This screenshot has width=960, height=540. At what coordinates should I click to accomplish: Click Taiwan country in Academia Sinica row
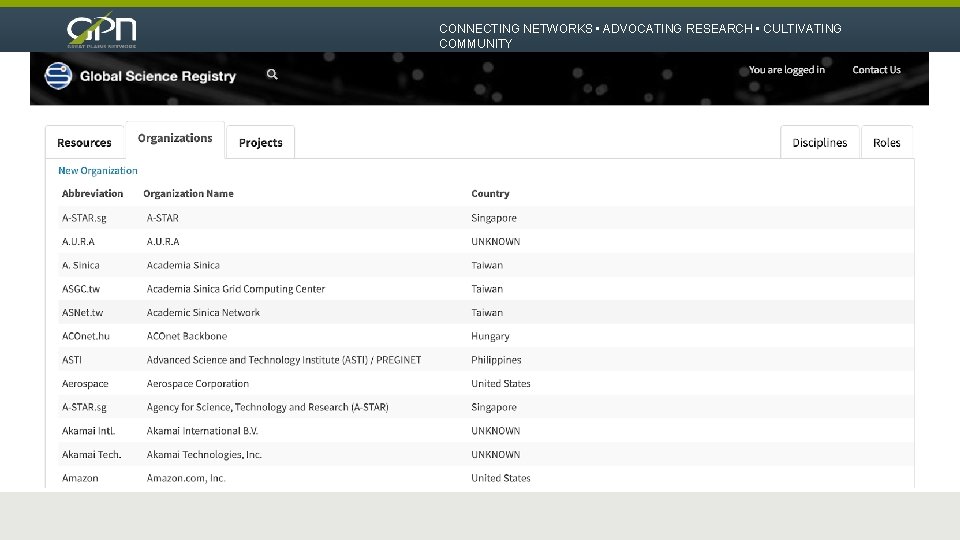coord(487,265)
